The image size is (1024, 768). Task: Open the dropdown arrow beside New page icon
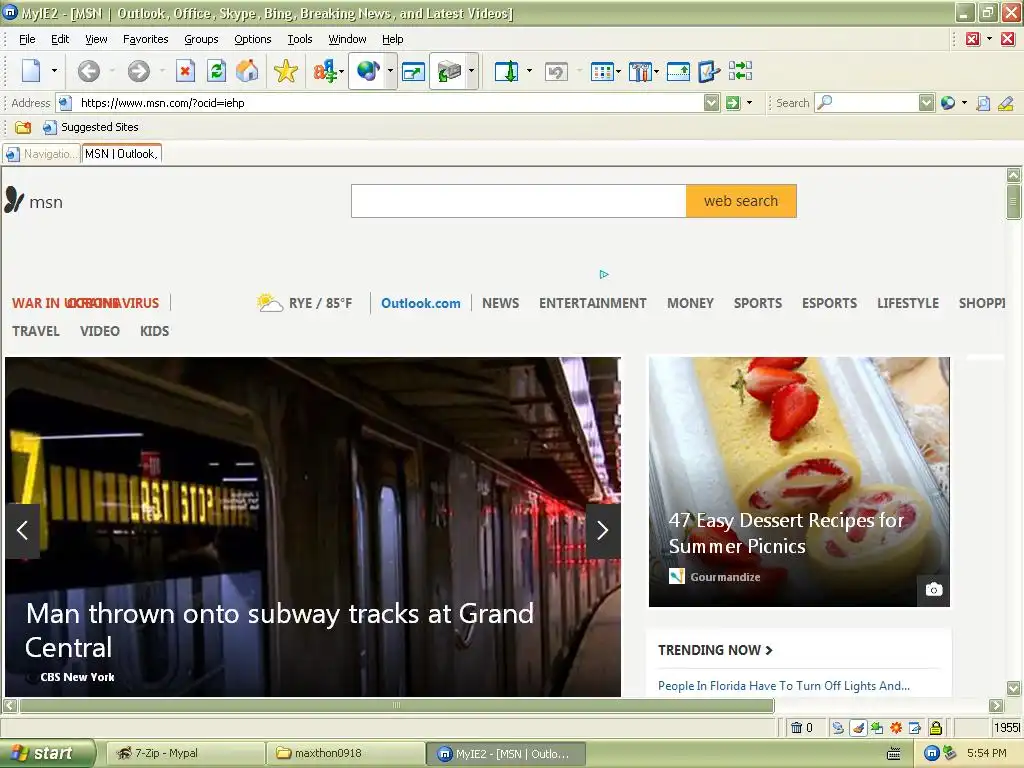(54, 71)
